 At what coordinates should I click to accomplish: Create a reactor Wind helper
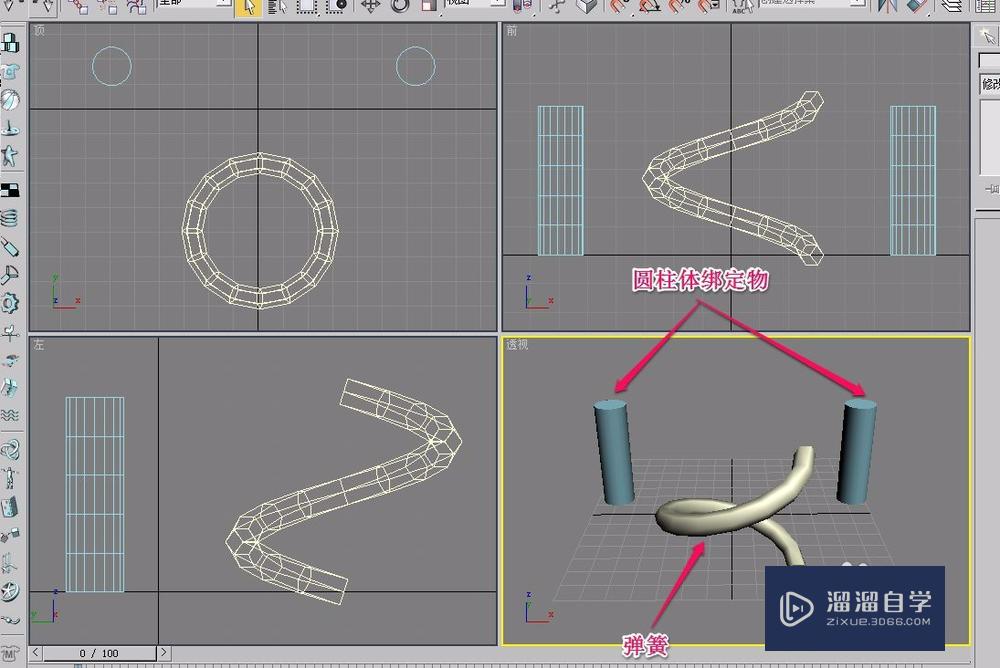point(10,331)
